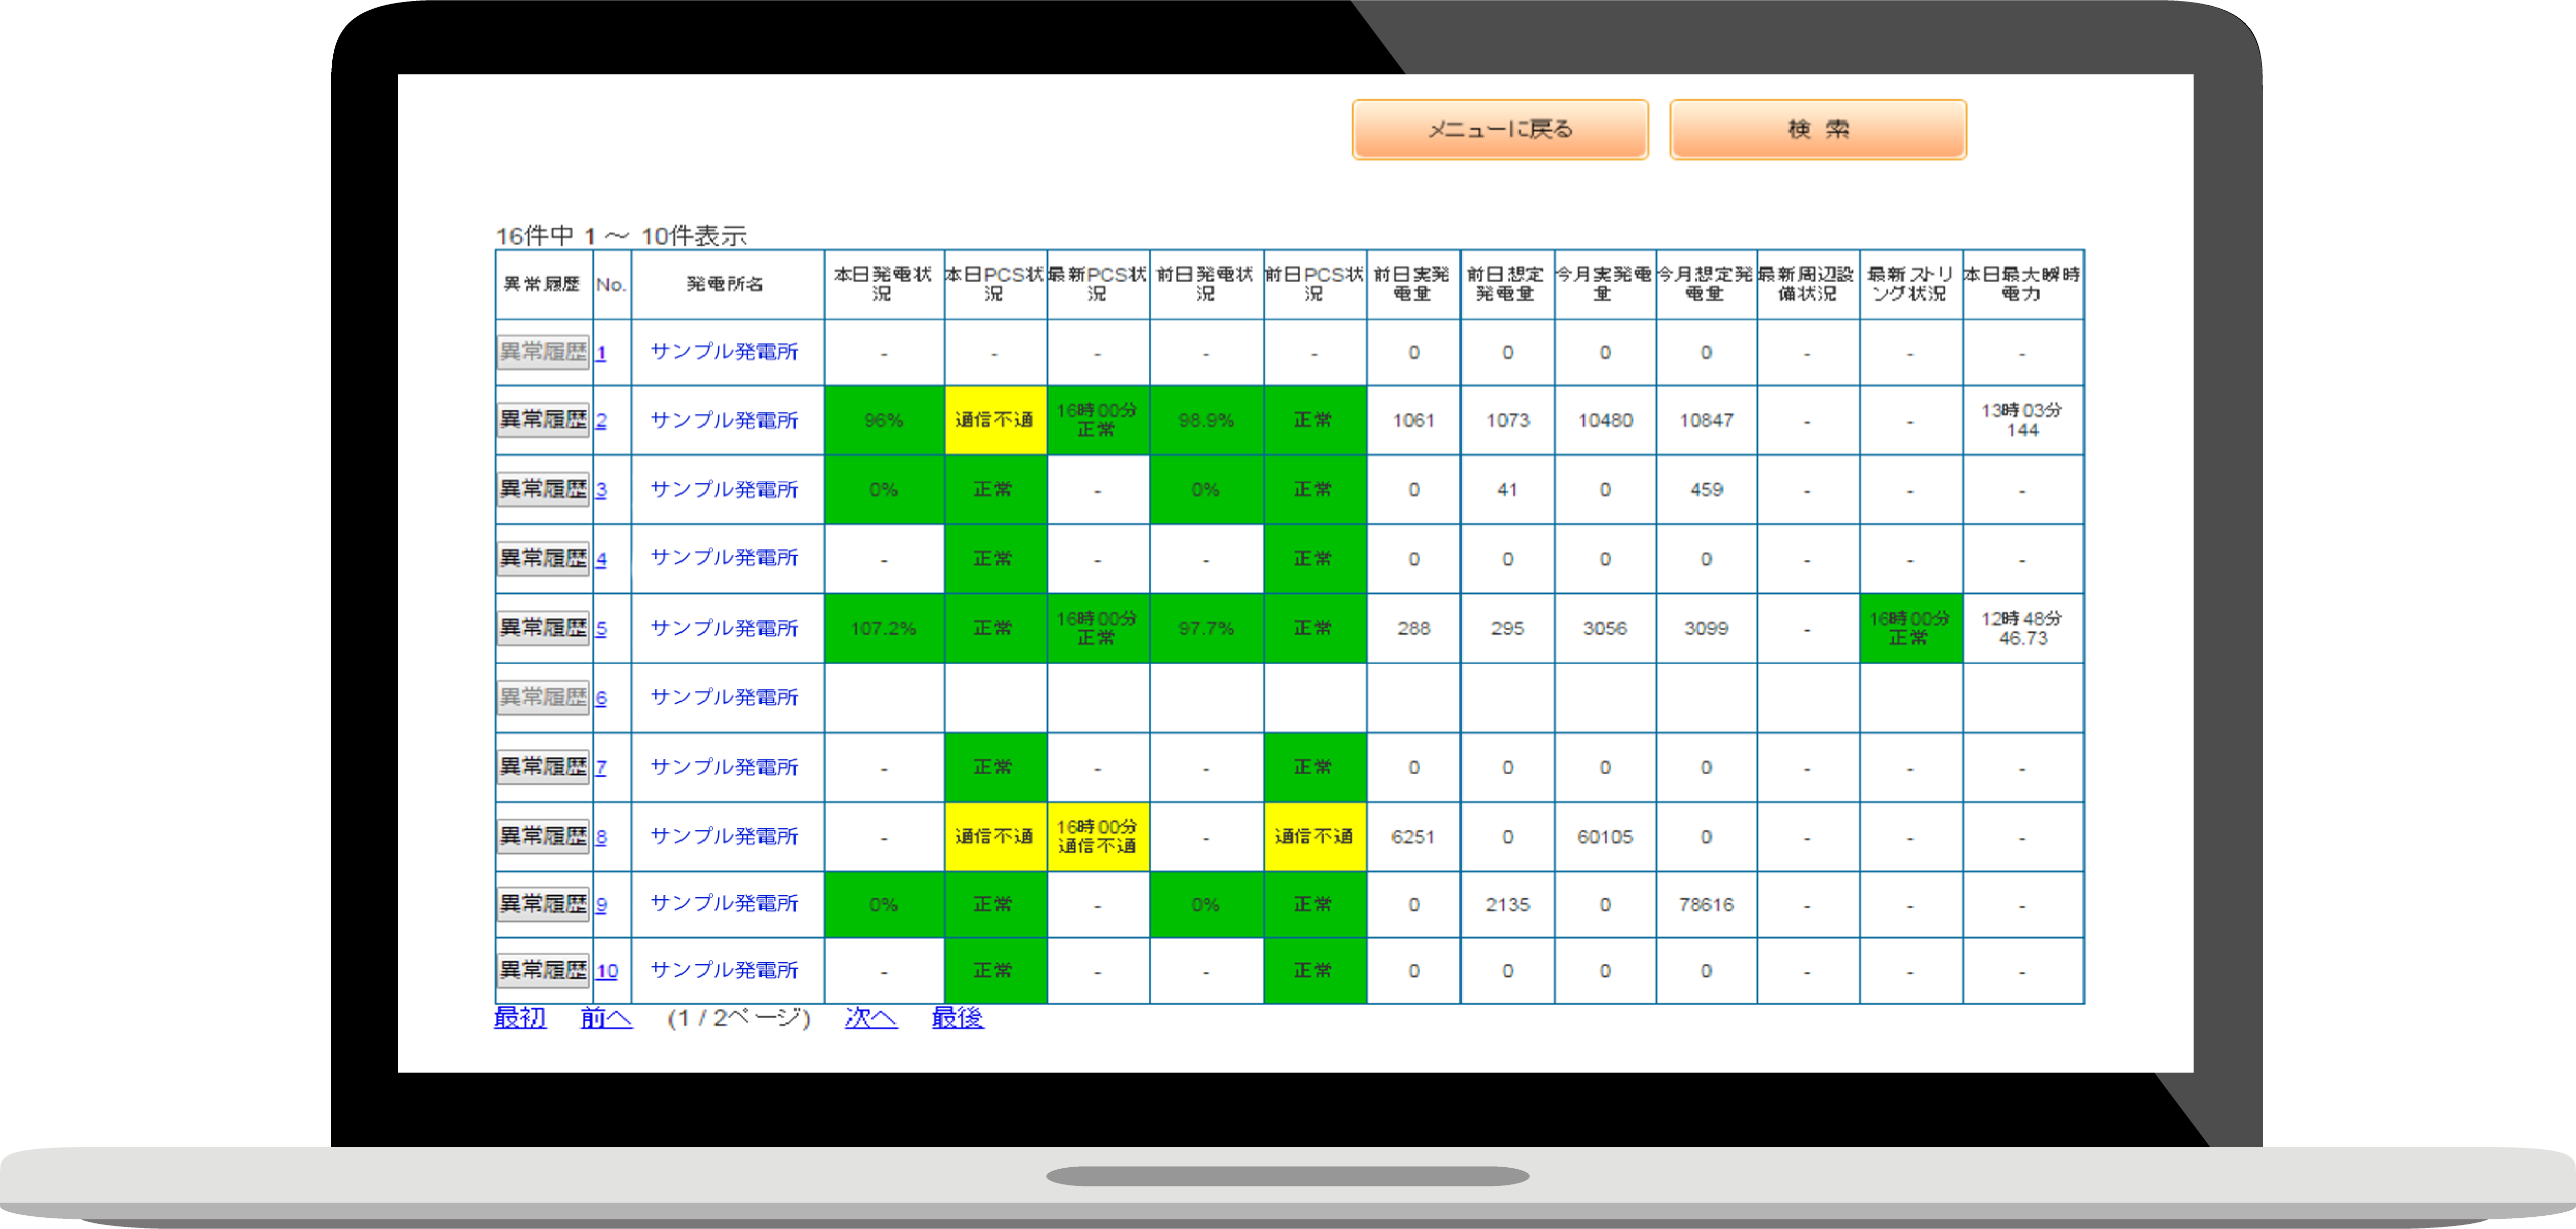The height and width of the screenshot is (1229, 2576).
Task: Open 異常履歴 for plant No. 4
Action: (543, 558)
